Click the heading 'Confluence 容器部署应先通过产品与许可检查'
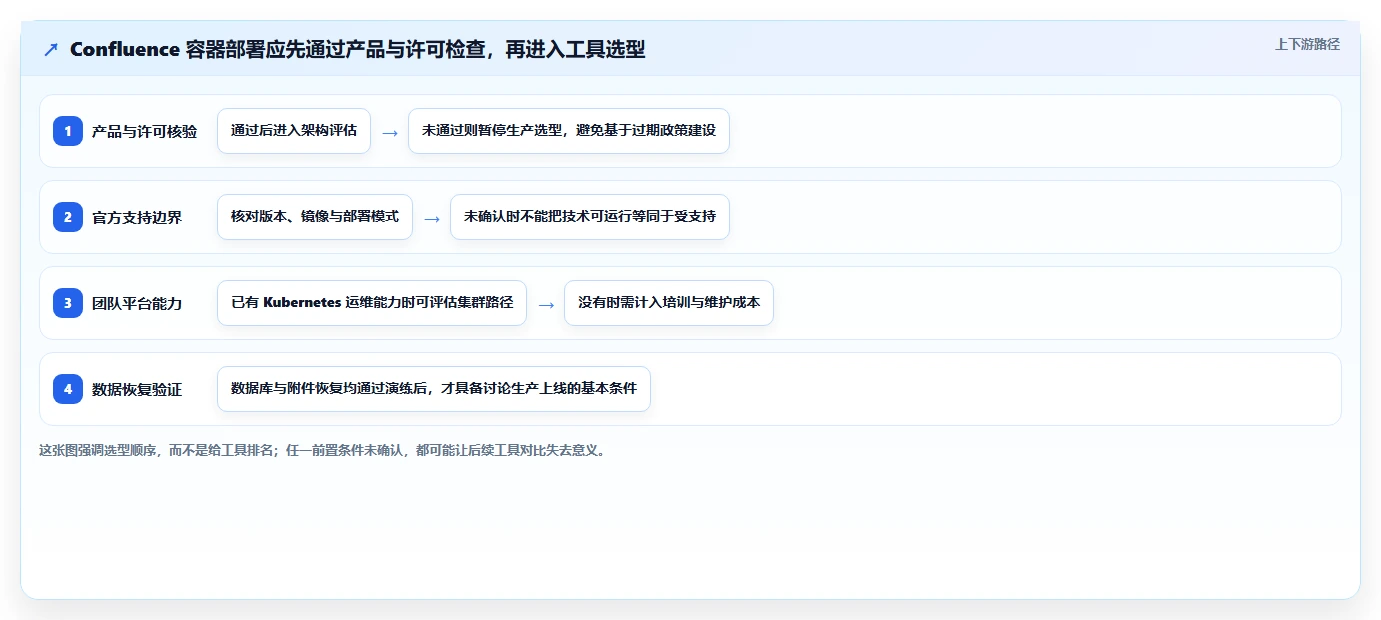Image resolution: width=1381 pixels, height=620 pixels. (357, 49)
